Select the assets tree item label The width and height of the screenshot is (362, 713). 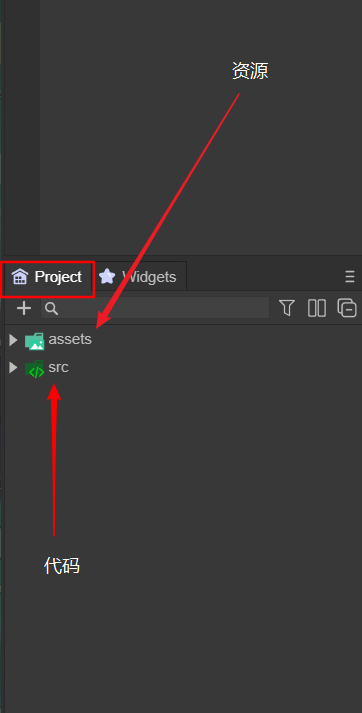tap(70, 339)
